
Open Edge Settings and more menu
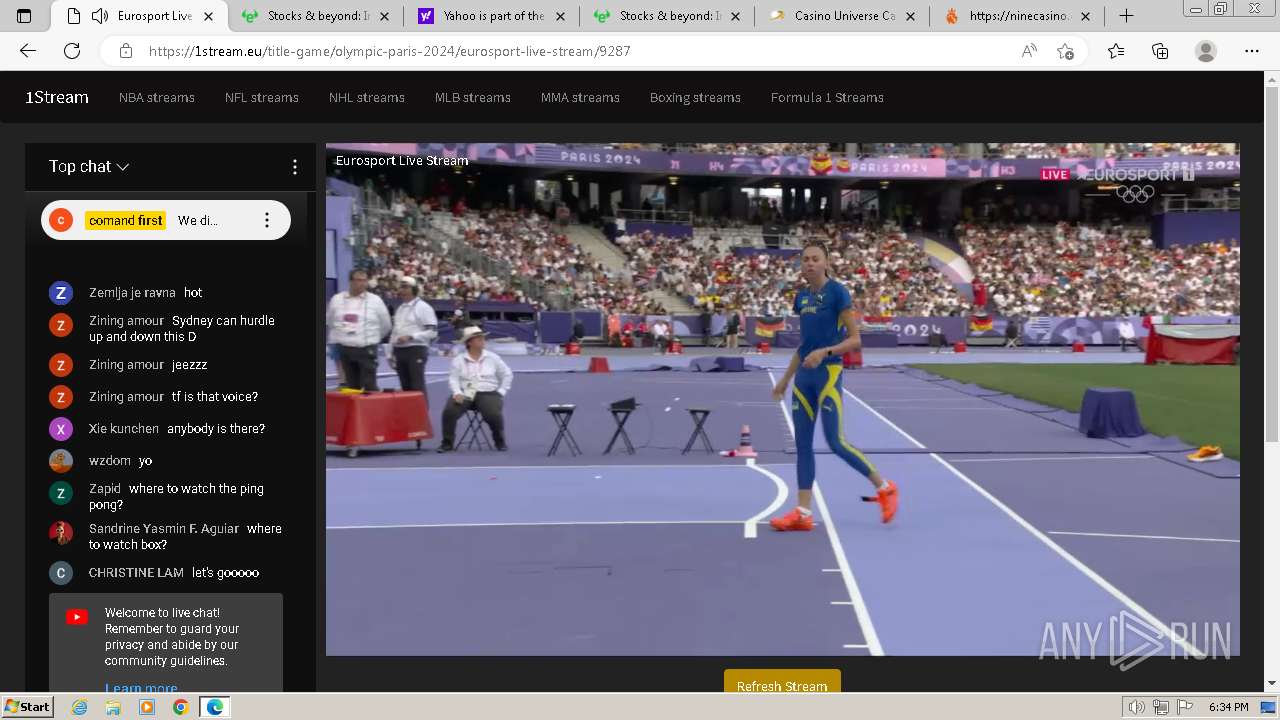[x=1252, y=51]
